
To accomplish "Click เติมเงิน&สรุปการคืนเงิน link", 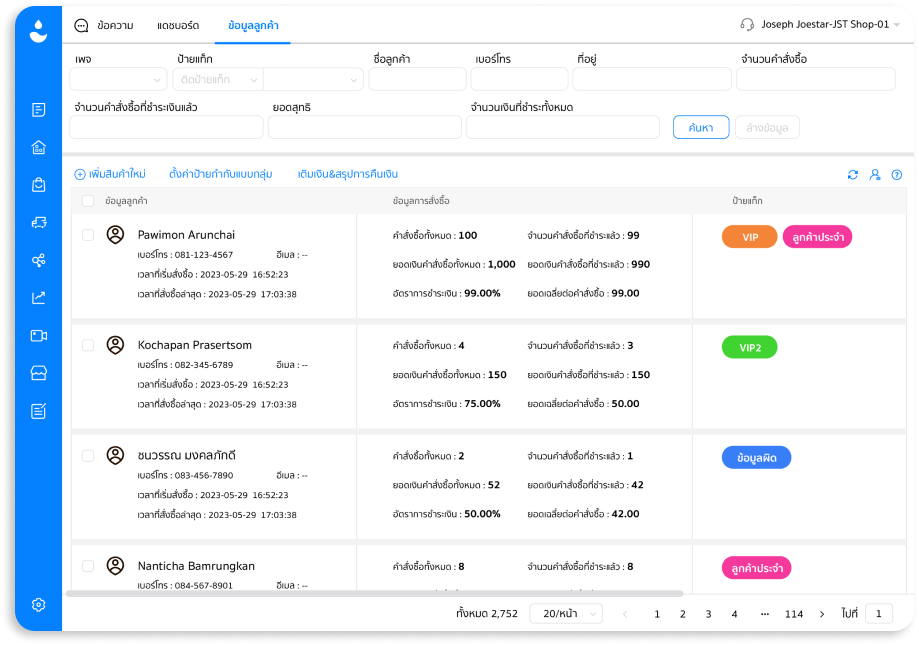I will (x=348, y=174).
